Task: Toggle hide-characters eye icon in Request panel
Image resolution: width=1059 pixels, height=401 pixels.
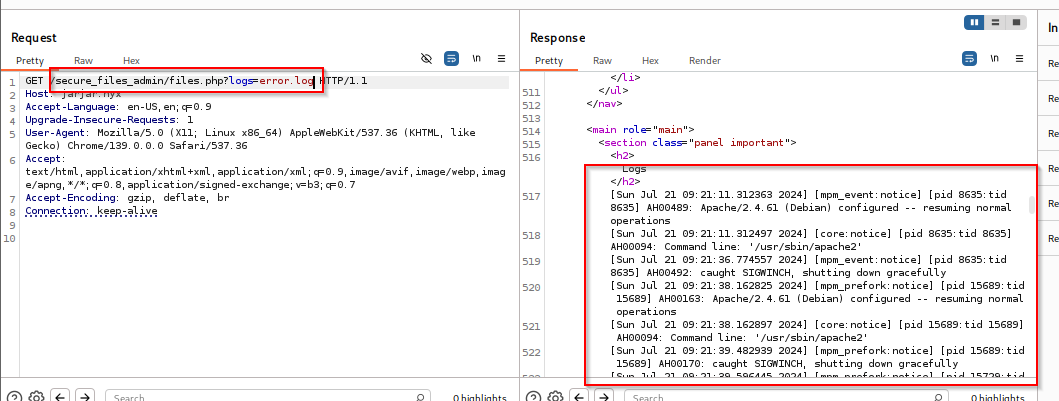Action: tap(427, 59)
